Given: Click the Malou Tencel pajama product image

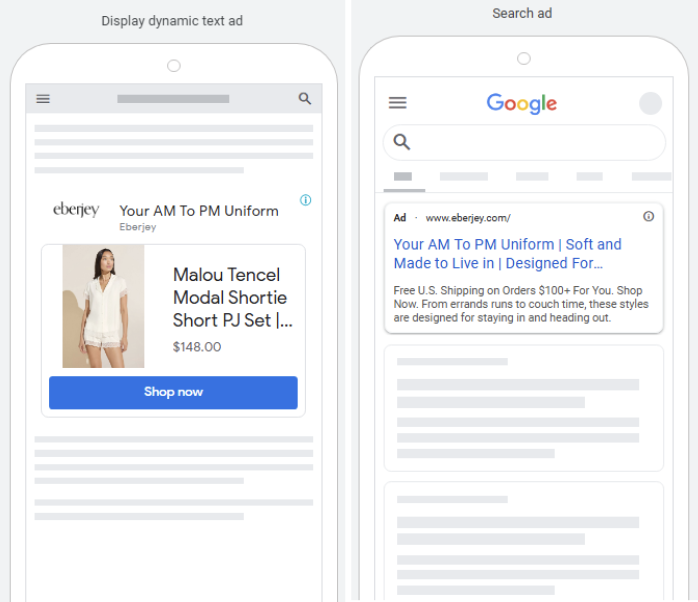Looking at the screenshot, I should (103, 306).
